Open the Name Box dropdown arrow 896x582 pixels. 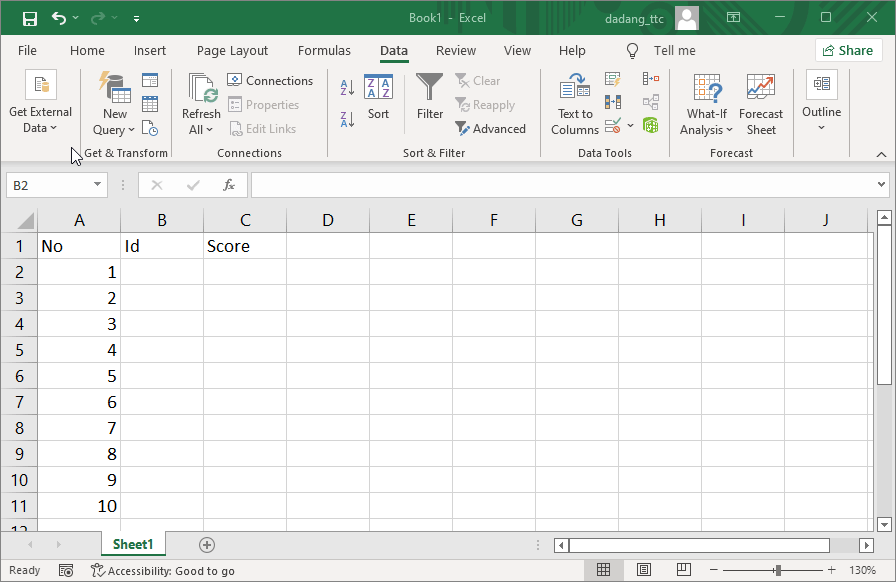pos(96,185)
